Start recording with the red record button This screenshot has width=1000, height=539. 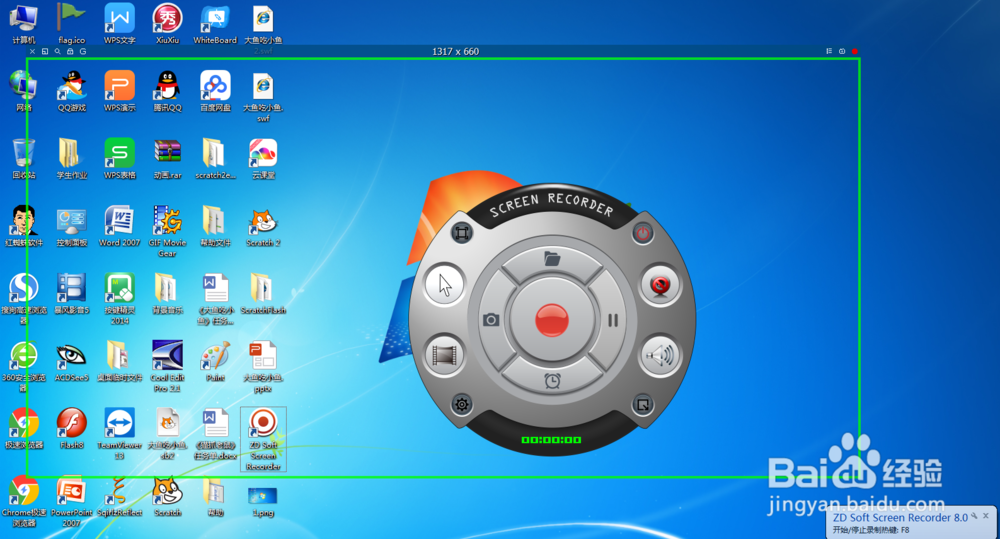pyautogui.click(x=552, y=320)
